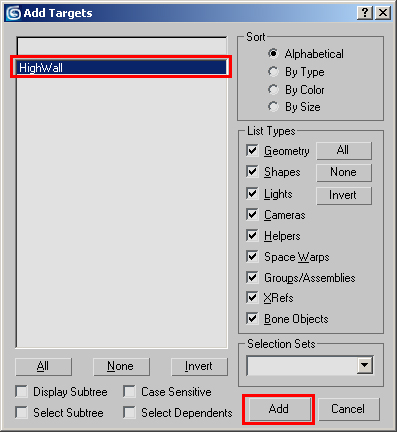Uncheck the Groups/Assemblies list type

point(252,277)
